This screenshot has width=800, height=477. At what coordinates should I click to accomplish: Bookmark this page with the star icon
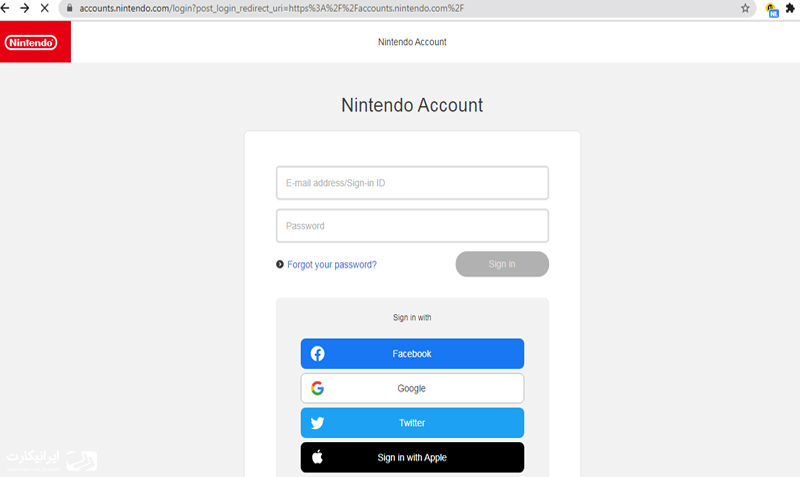[745, 8]
